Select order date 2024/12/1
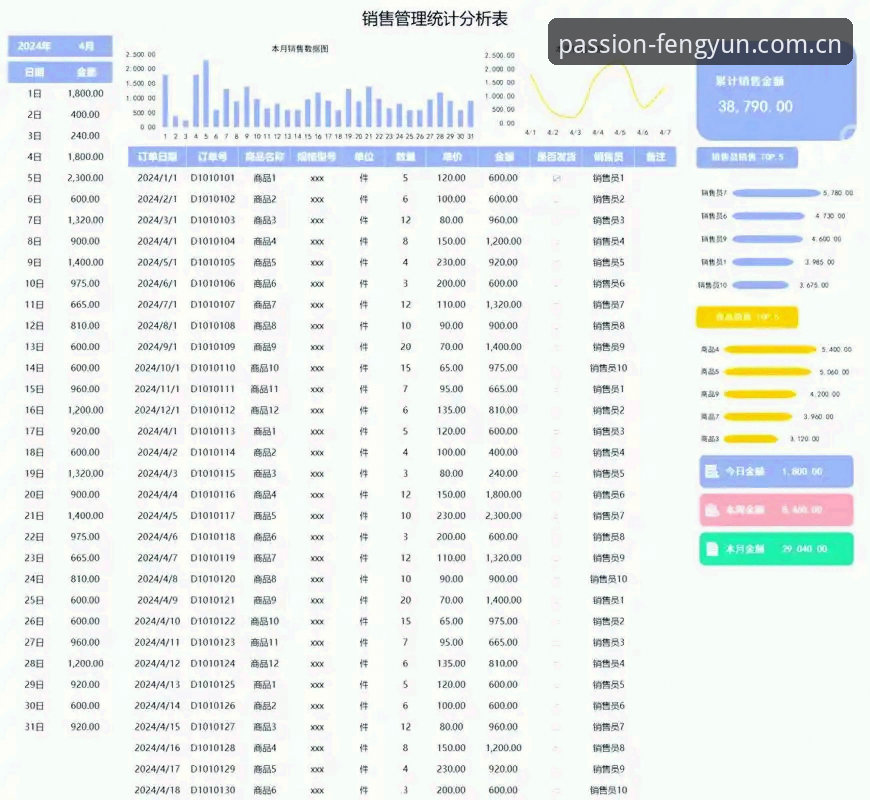 coord(157,410)
